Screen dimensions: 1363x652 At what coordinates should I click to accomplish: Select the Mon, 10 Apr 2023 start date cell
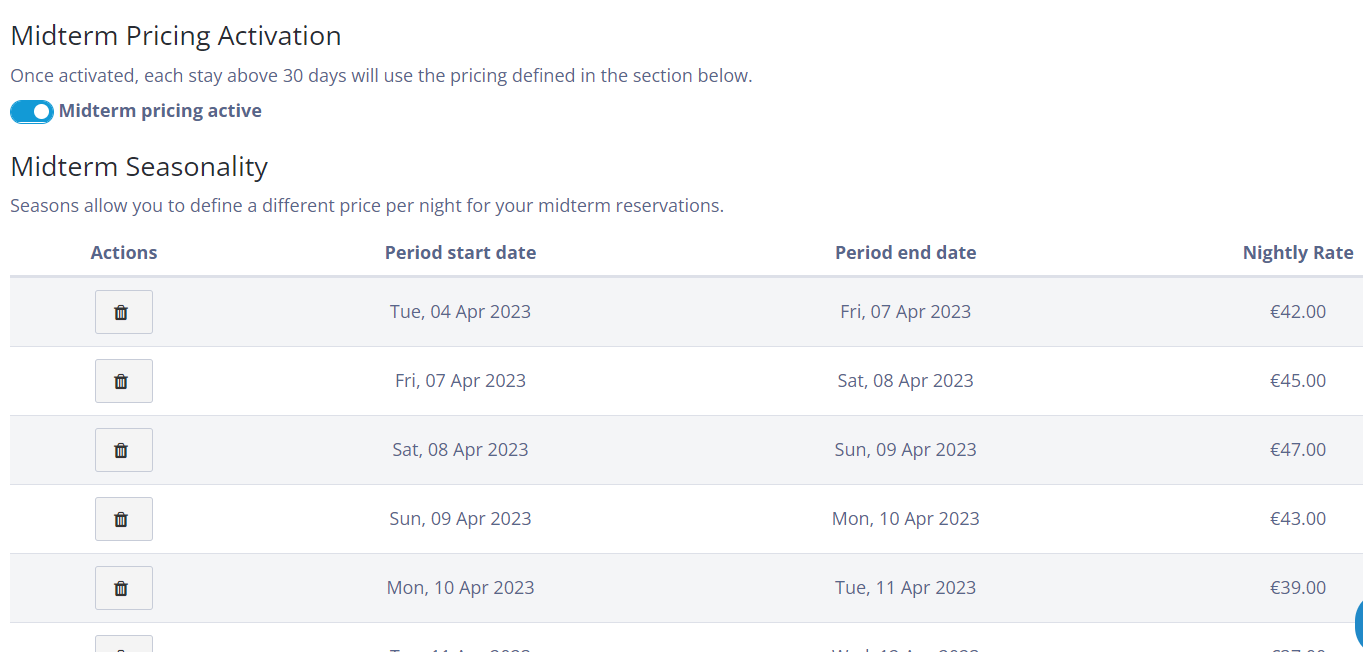(x=460, y=588)
